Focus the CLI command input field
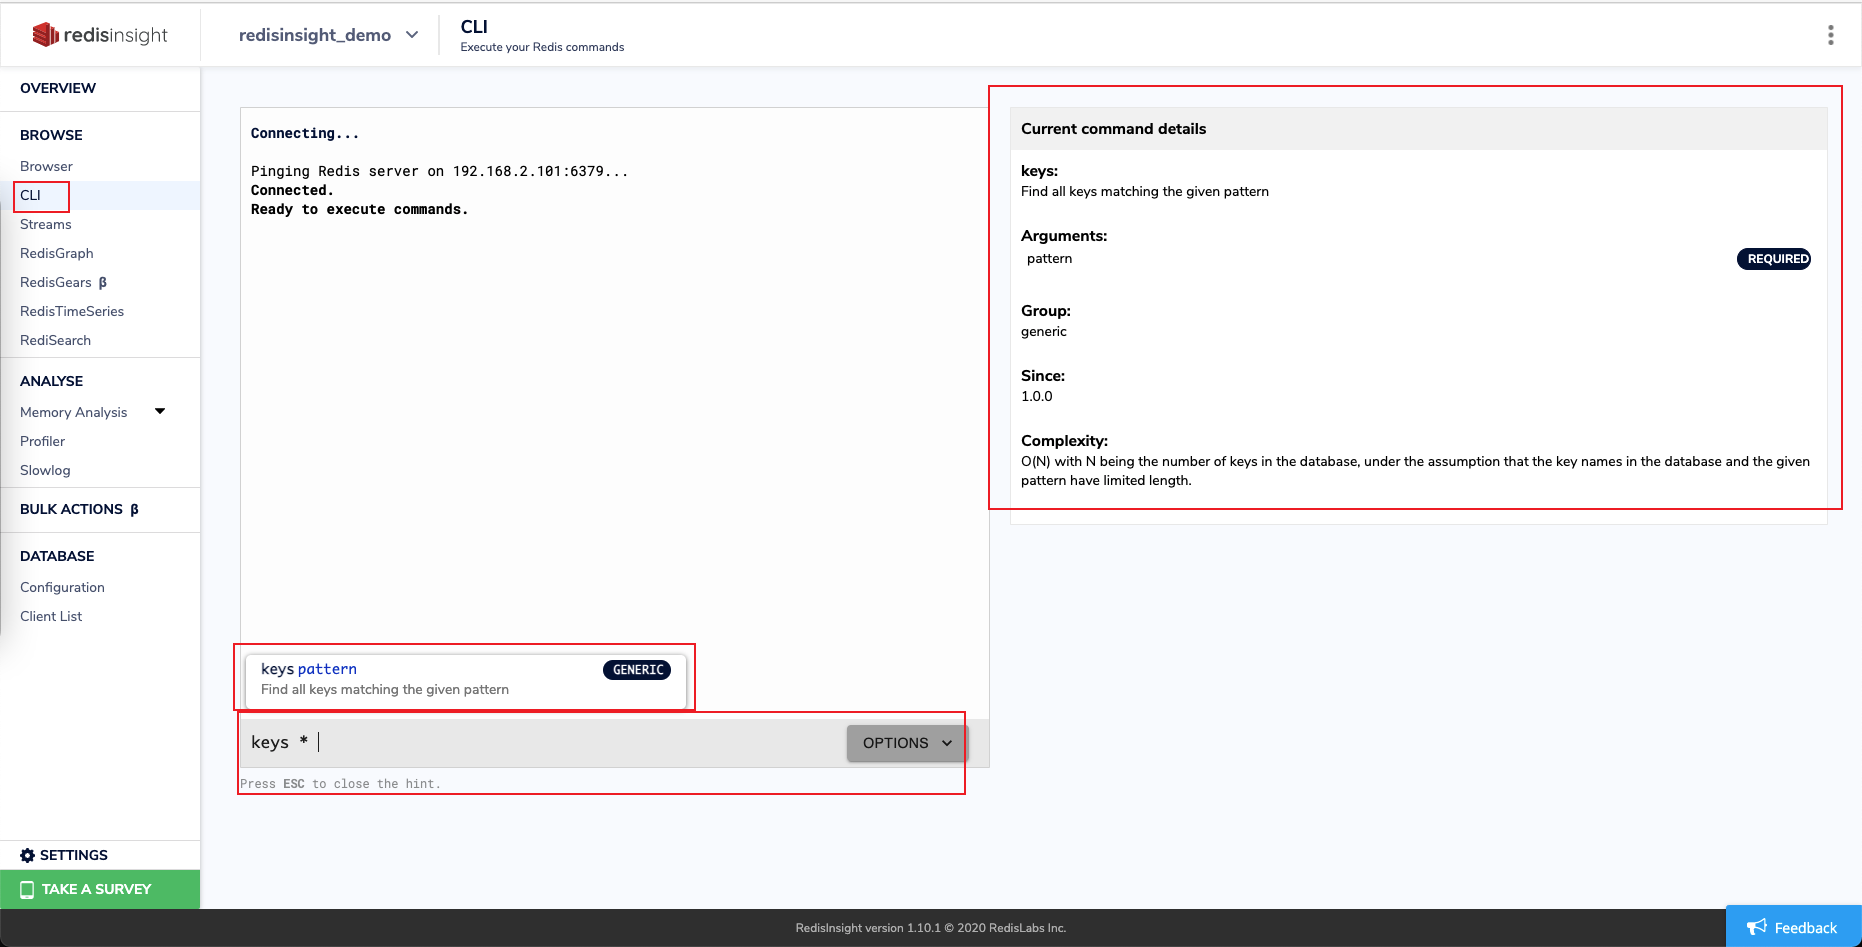Viewport: 1862px width, 947px height. (x=545, y=743)
